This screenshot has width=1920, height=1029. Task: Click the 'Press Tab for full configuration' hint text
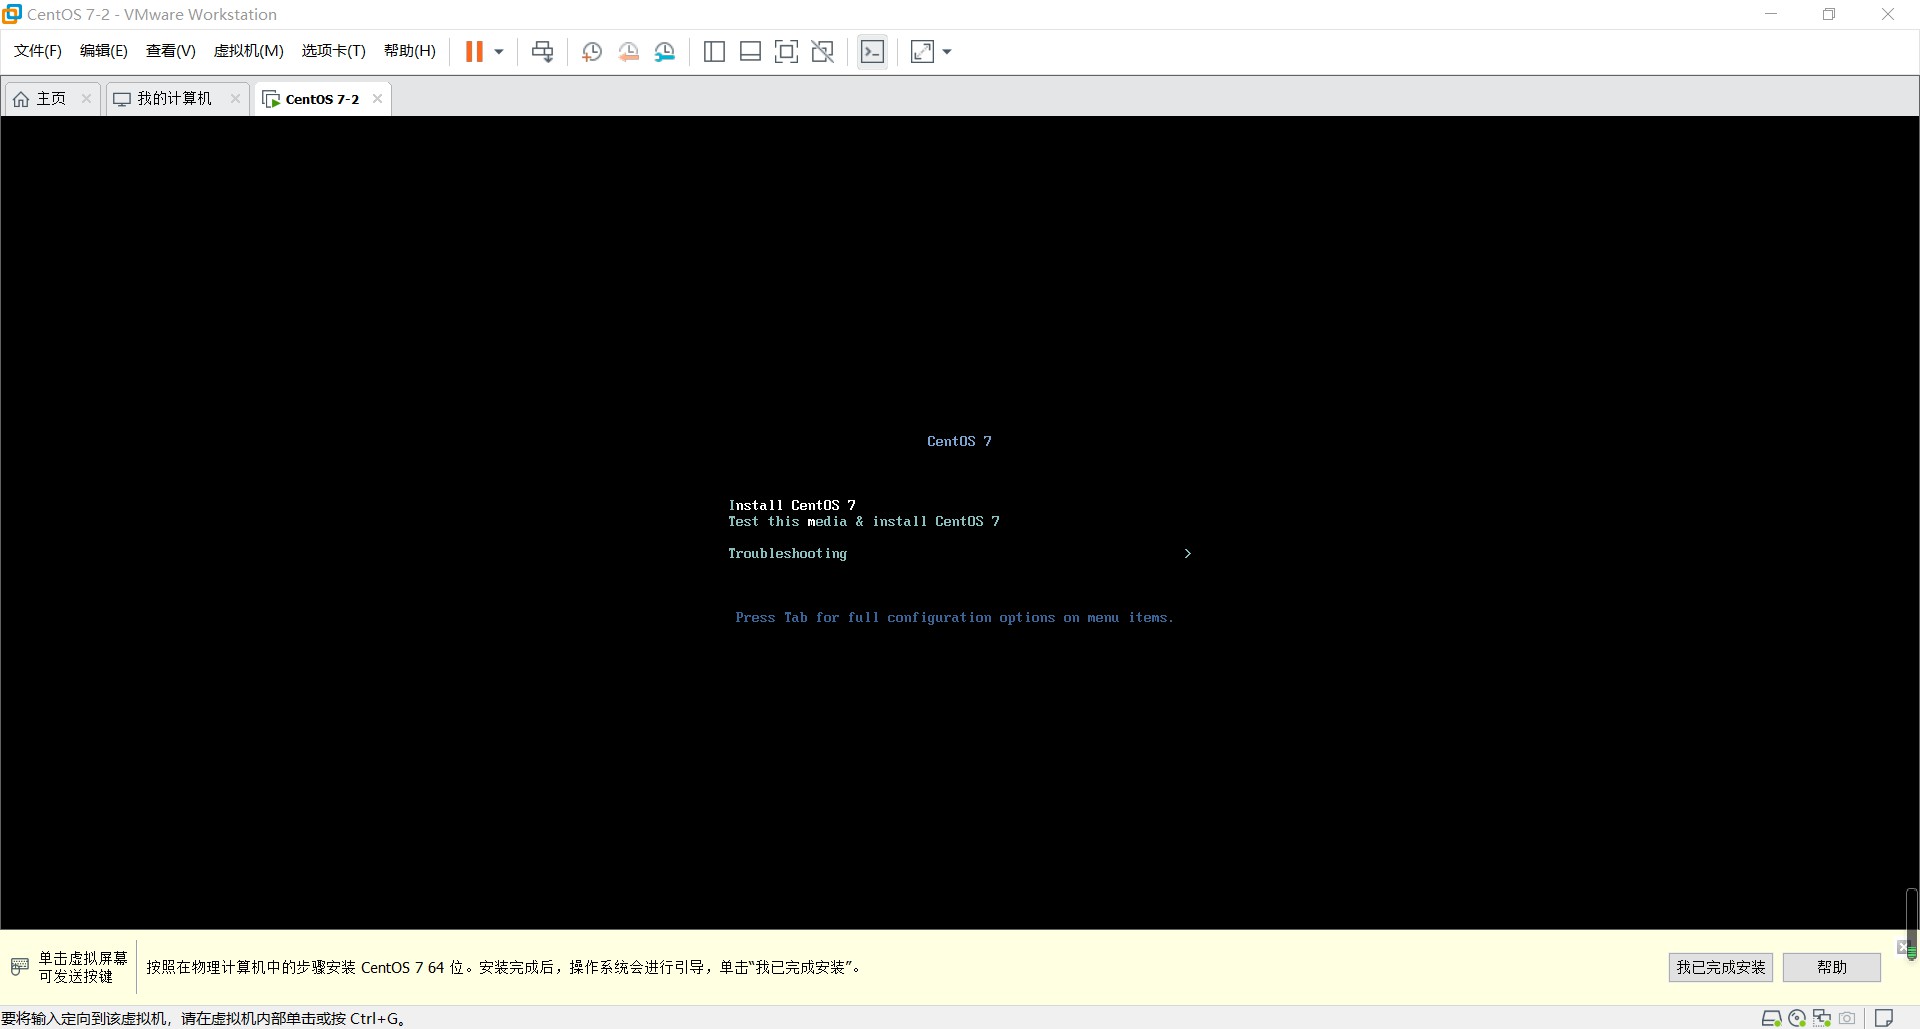pyautogui.click(x=954, y=617)
